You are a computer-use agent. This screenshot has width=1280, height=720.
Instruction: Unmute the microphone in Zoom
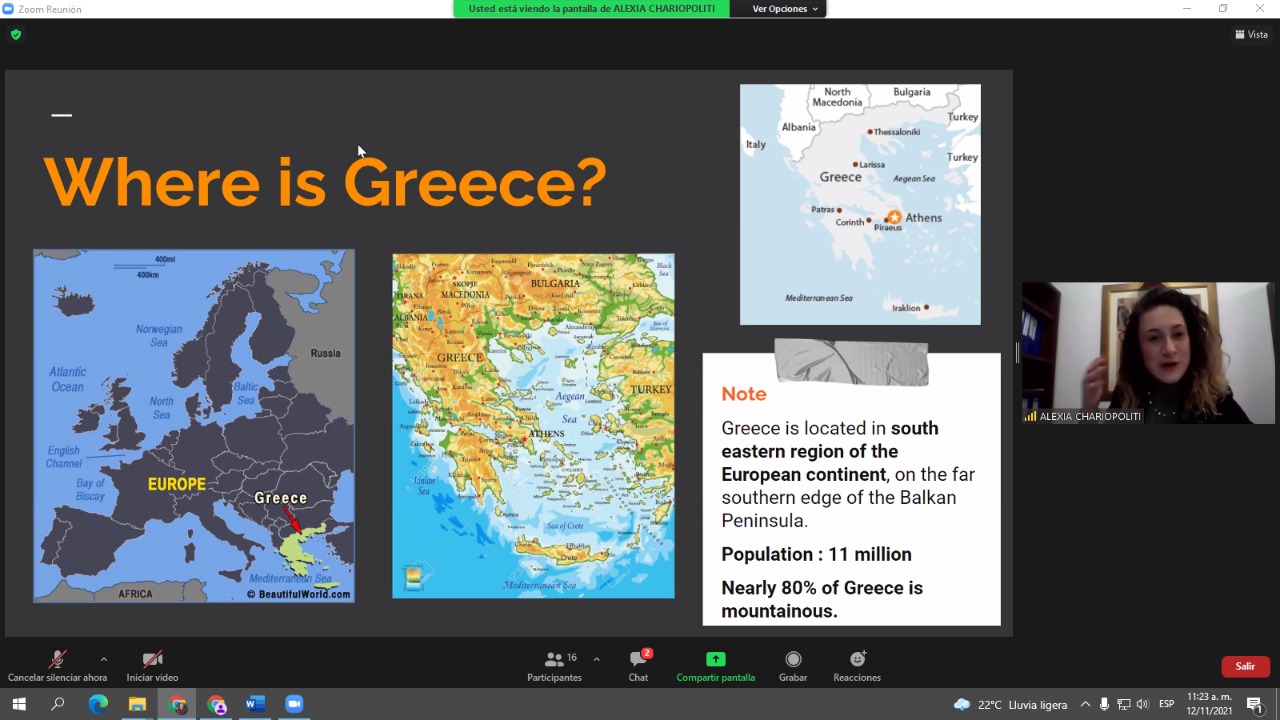click(57, 666)
